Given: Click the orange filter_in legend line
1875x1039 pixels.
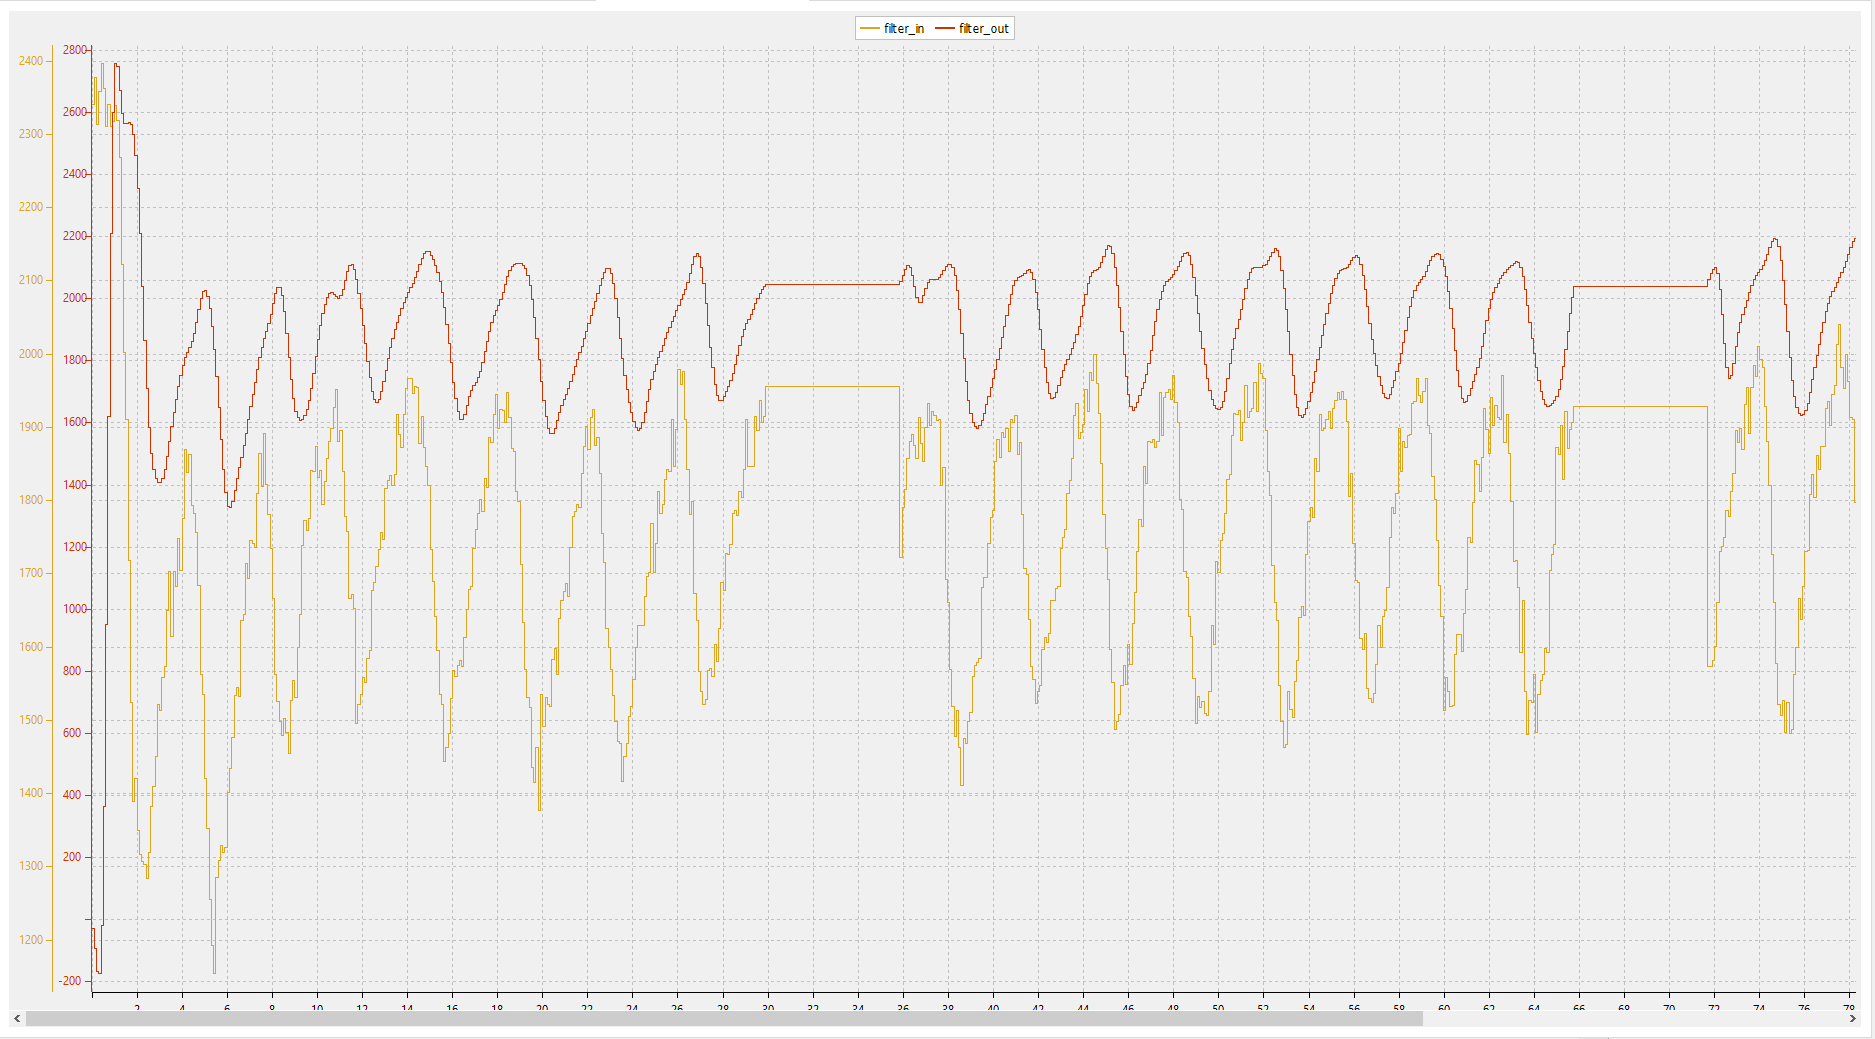Looking at the screenshot, I should [x=869, y=29].
